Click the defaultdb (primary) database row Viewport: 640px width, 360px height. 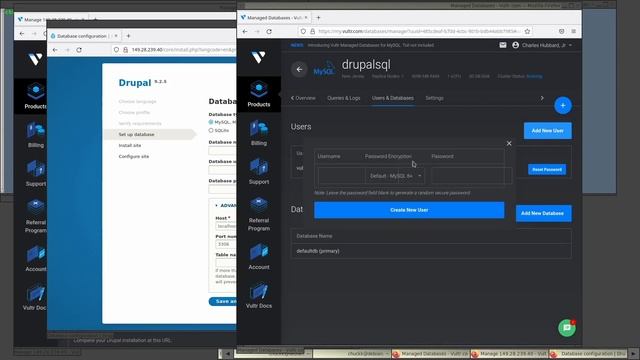tap(431, 251)
